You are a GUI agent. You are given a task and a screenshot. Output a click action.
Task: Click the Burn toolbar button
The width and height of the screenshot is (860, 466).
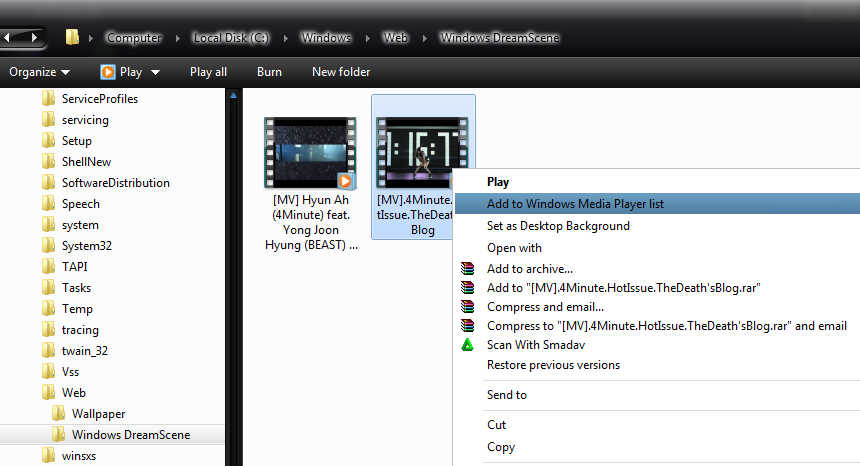[x=269, y=72]
